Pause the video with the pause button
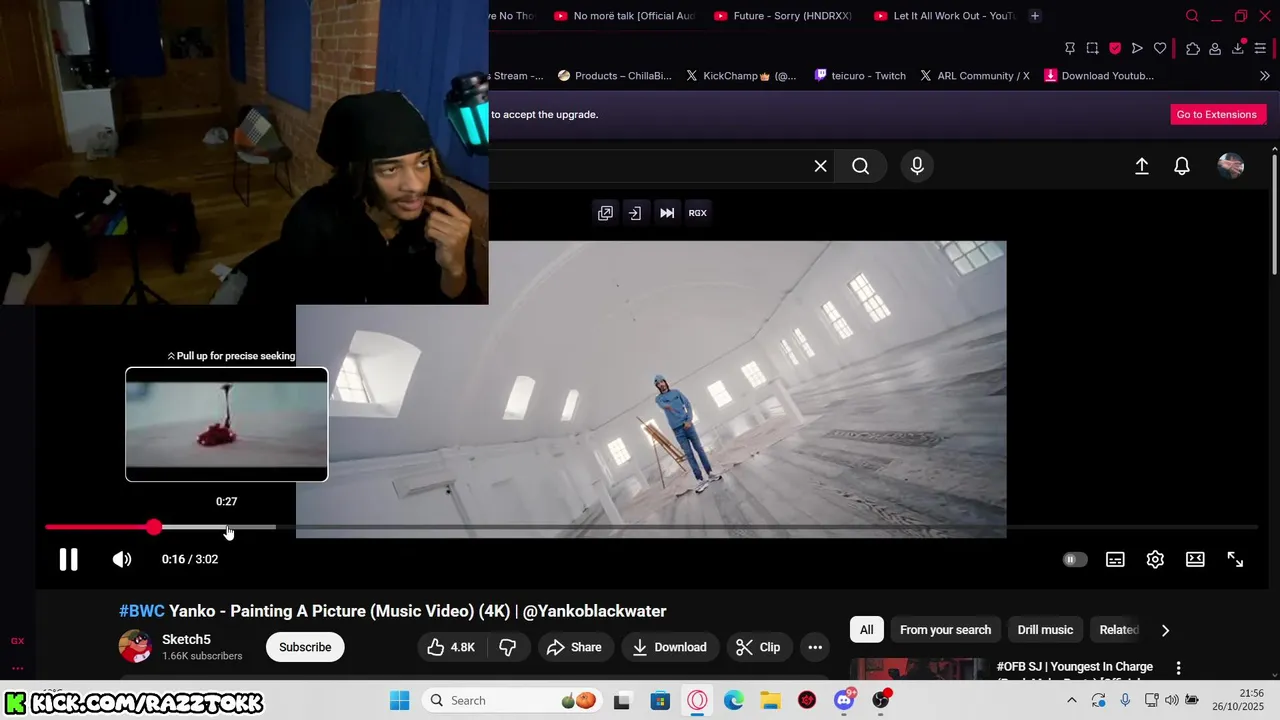Image resolution: width=1280 pixels, height=720 pixels. 68,559
